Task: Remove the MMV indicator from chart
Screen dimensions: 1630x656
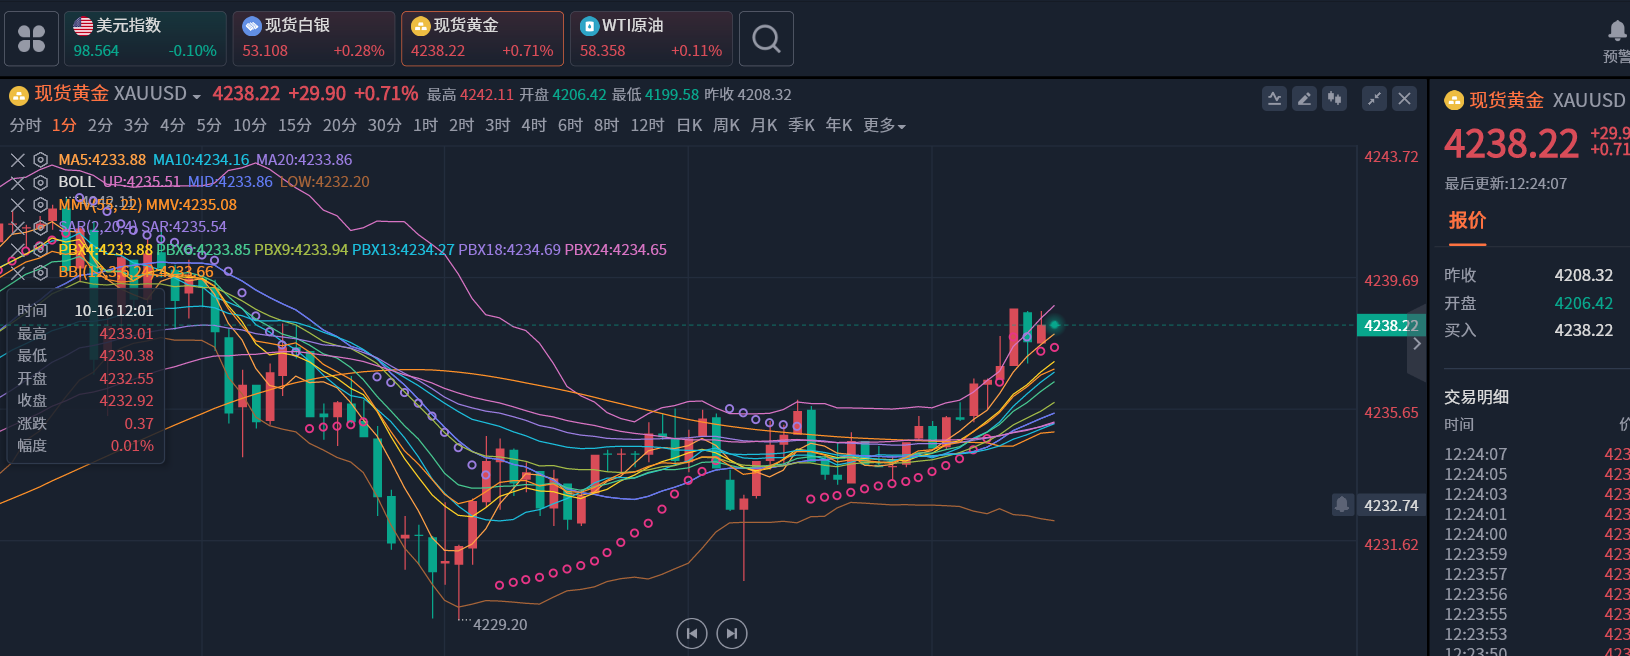Action: coord(18,205)
